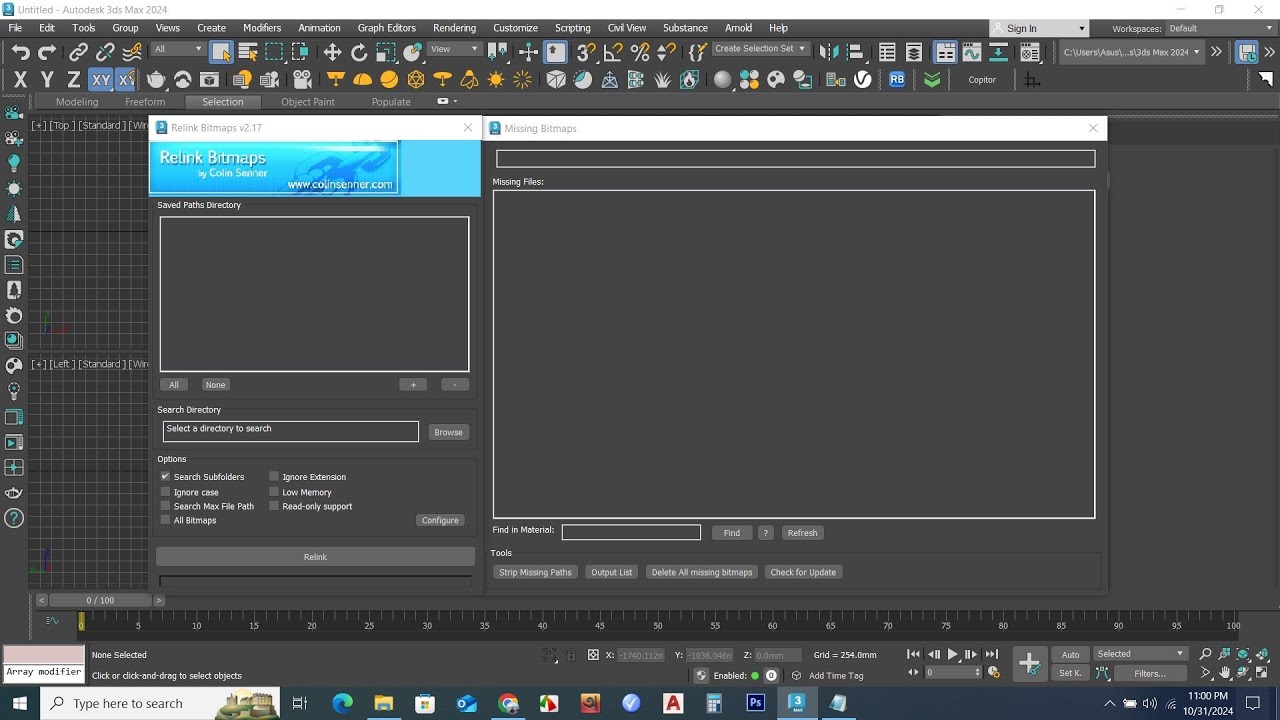Expand toolbar overflow double chevron

click(x=1216, y=52)
